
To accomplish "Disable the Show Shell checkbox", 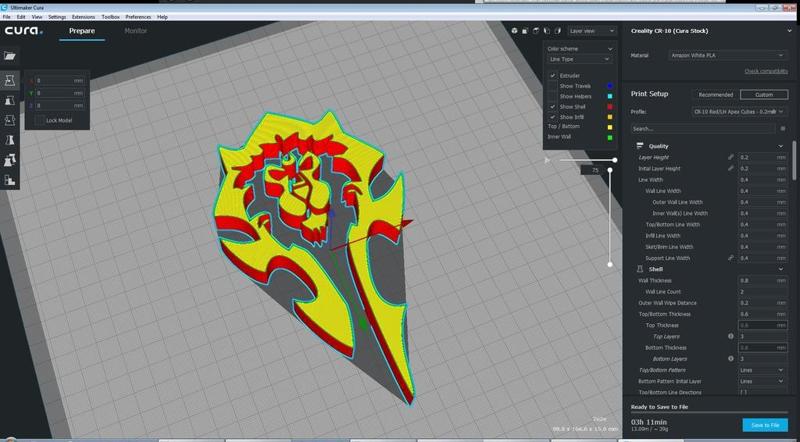I will click(x=553, y=107).
